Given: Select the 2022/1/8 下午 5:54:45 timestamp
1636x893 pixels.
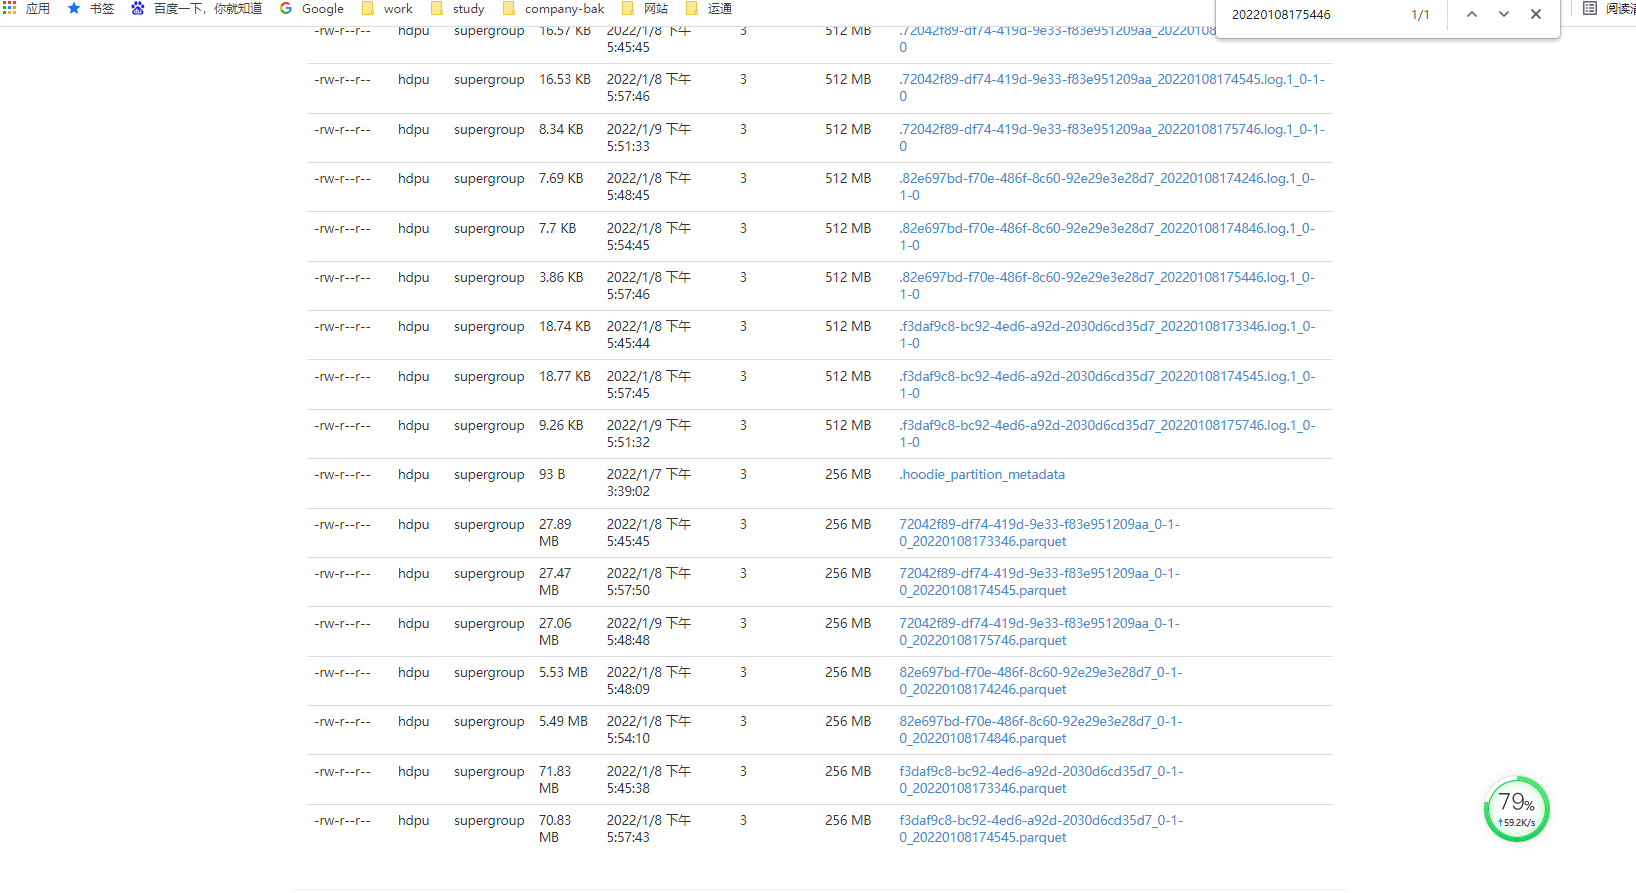Looking at the screenshot, I should click(649, 237).
